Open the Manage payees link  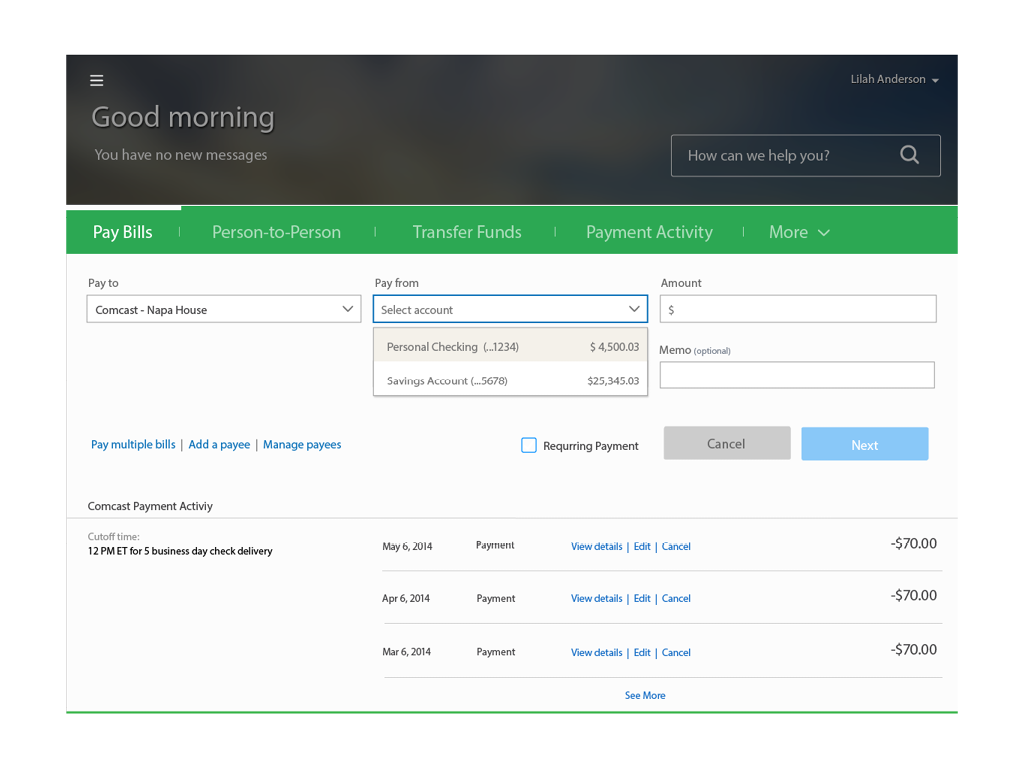pyautogui.click(x=302, y=444)
